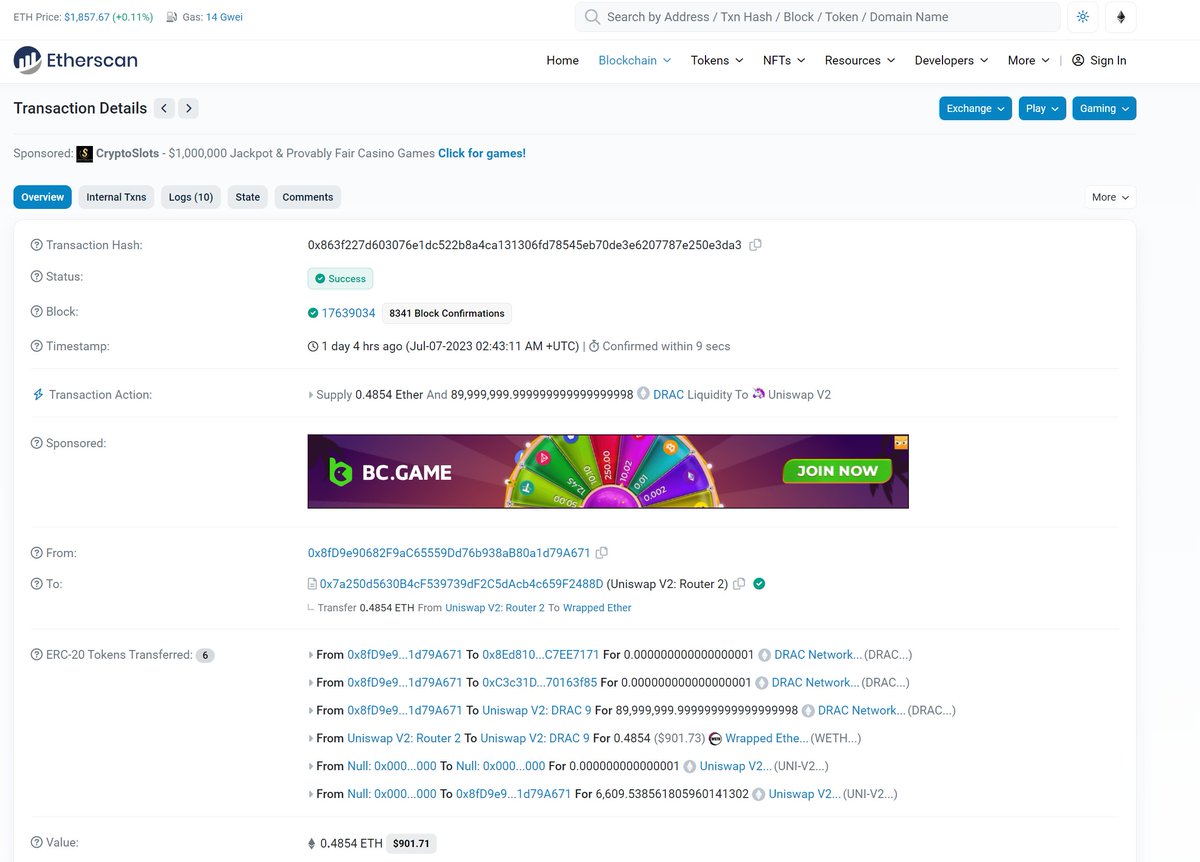The height and width of the screenshot is (862, 1200).
Task: Open the More dropdown beside tabs
Action: coord(1110,197)
